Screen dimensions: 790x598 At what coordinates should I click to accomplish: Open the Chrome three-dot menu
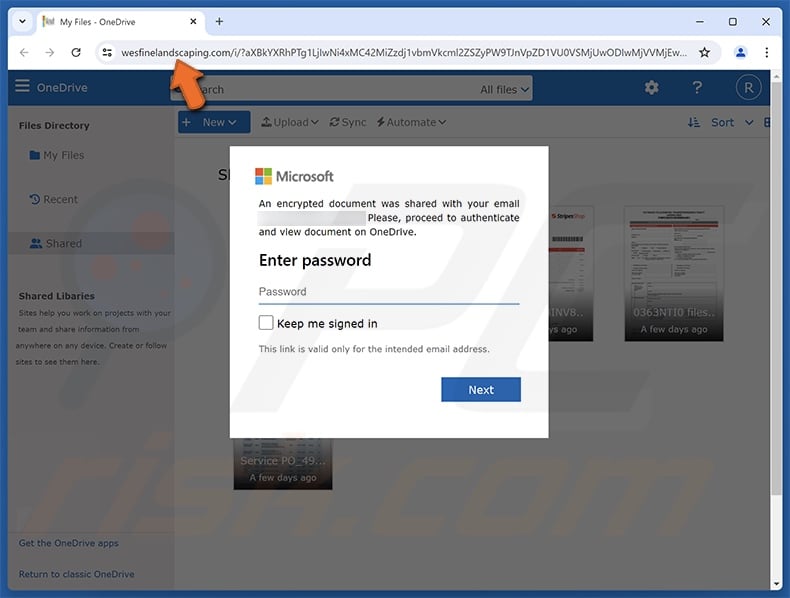[766, 52]
